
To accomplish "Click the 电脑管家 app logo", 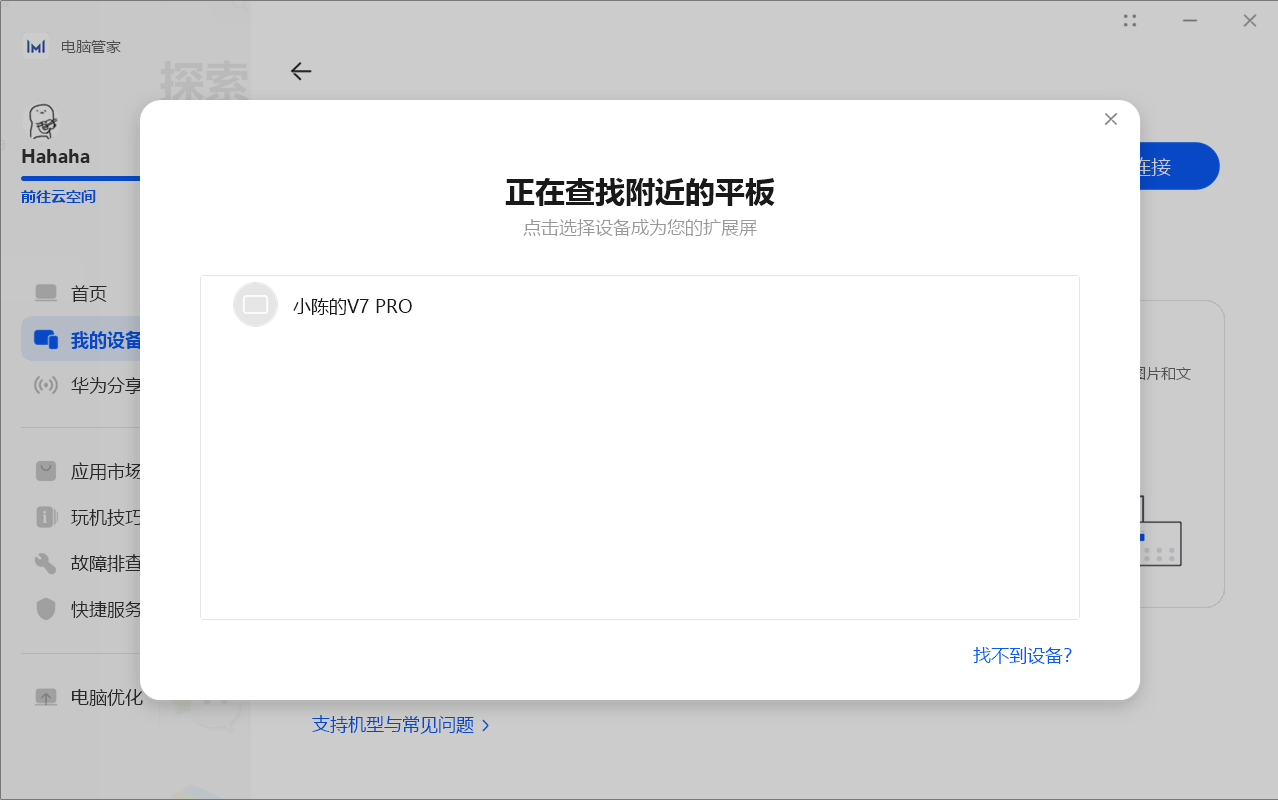I will coord(36,47).
